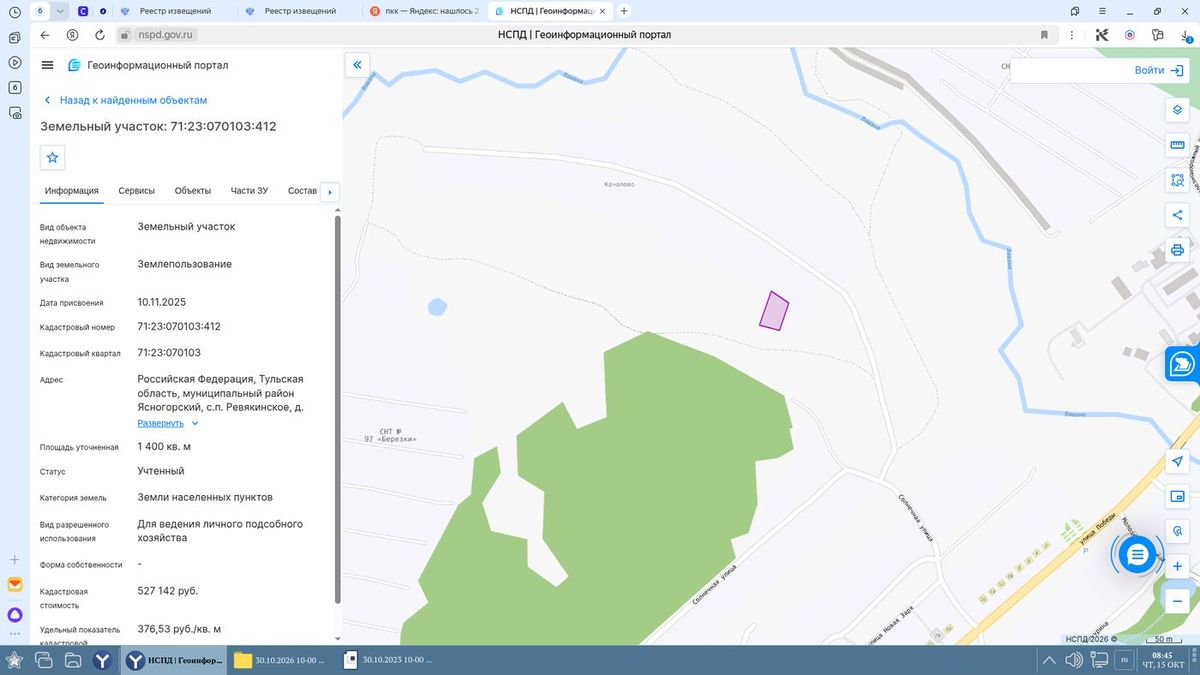Click the nspd.gov.ru address field
1200x675 pixels.
pyautogui.click(x=165, y=34)
